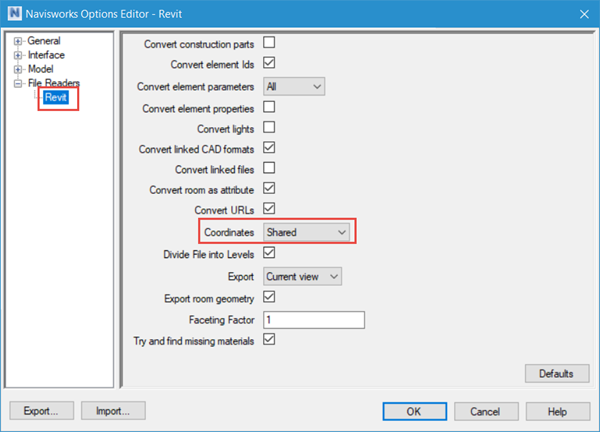Screen dimensions: 600x432
Task: Click the Coordinates label text
Action: [229, 232]
